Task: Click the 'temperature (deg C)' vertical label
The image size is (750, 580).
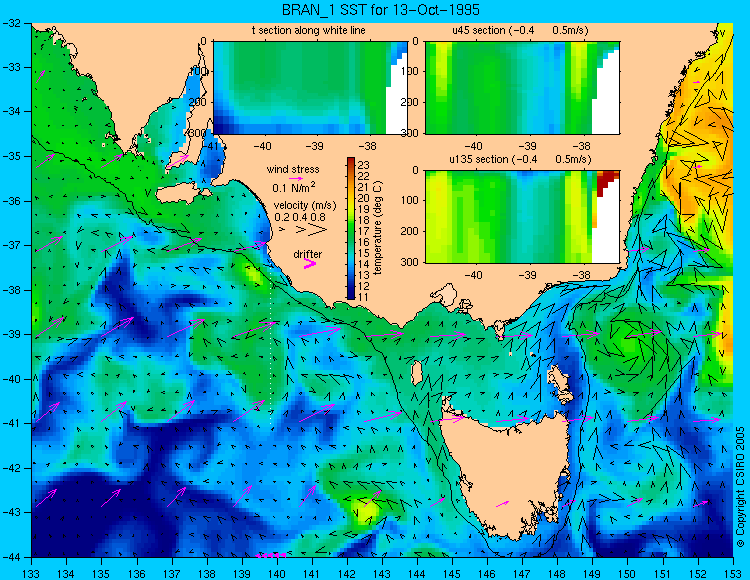Action: pyautogui.click(x=378, y=228)
